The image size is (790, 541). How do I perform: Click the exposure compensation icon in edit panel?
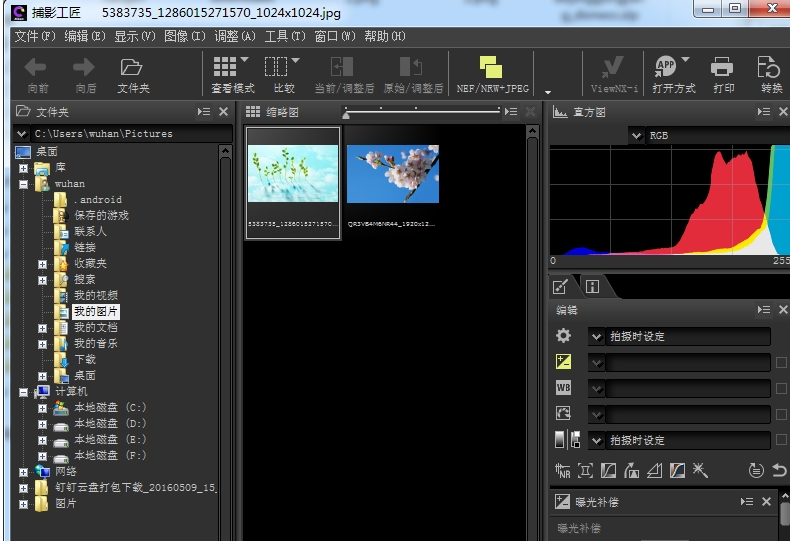pos(563,362)
